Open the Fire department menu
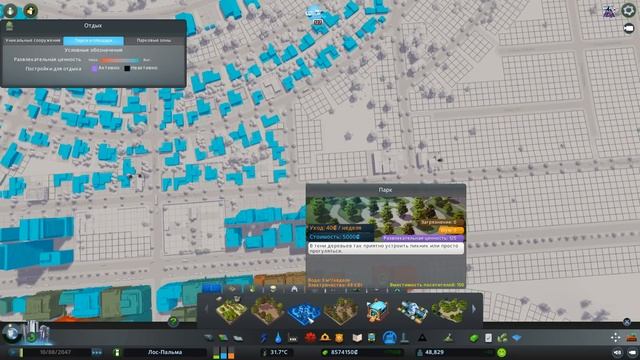Screen dimensions: 640x360 [325, 338]
